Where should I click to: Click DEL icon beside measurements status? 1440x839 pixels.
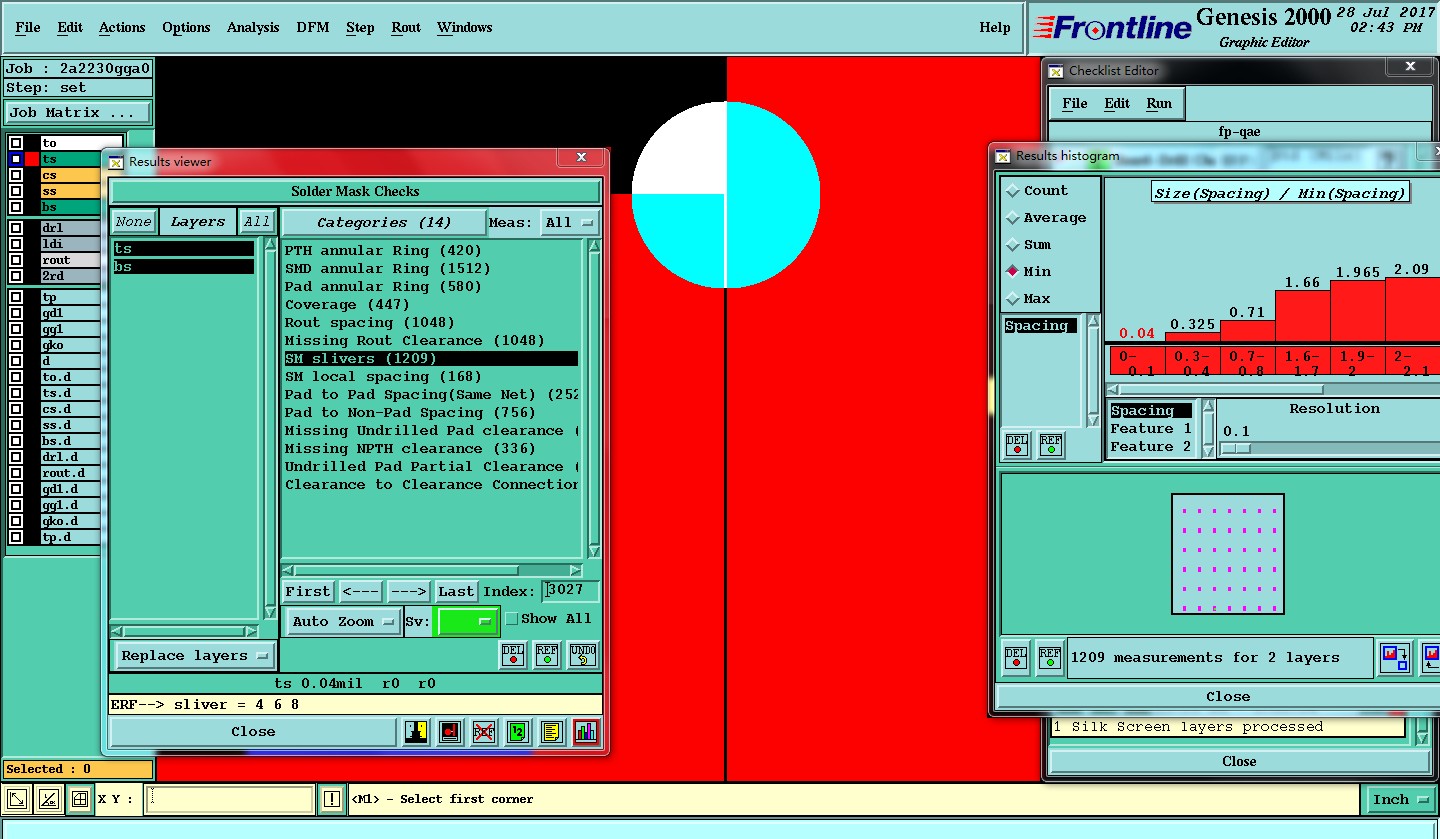(1016, 657)
